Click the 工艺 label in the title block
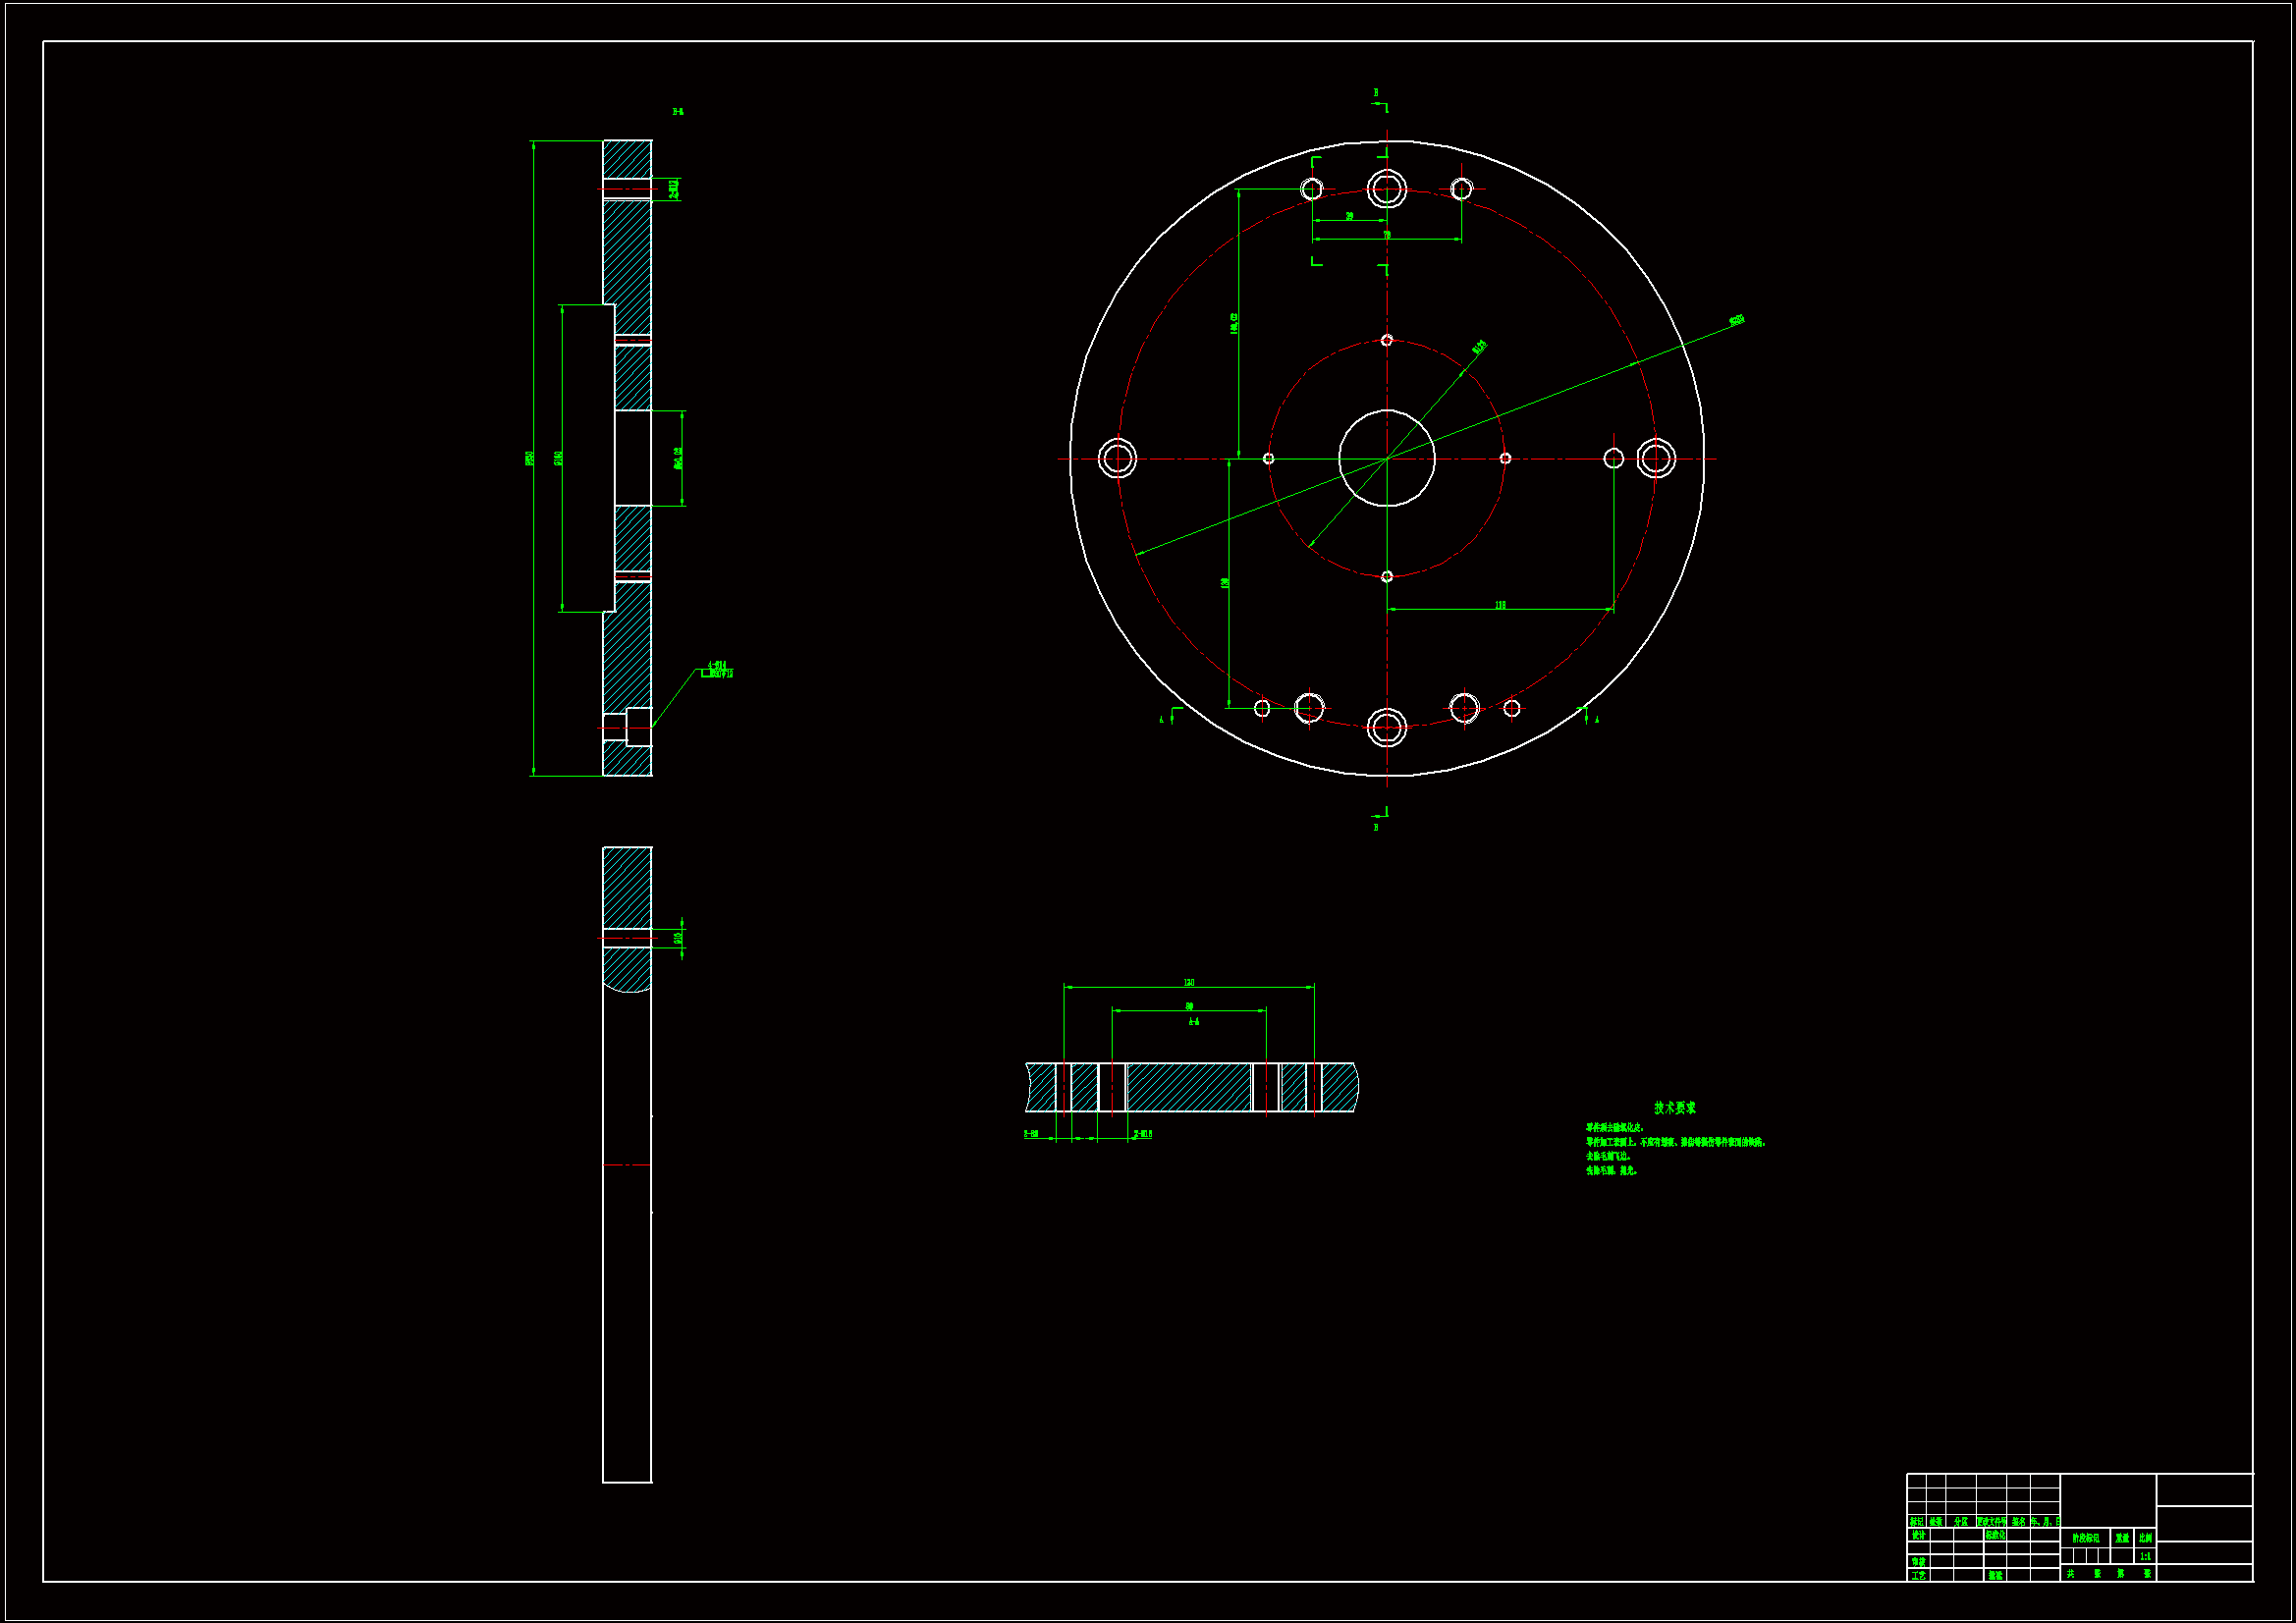The height and width of the screenshot is (1623, 2296). pyautogui.click(x=1918, y=1575)
